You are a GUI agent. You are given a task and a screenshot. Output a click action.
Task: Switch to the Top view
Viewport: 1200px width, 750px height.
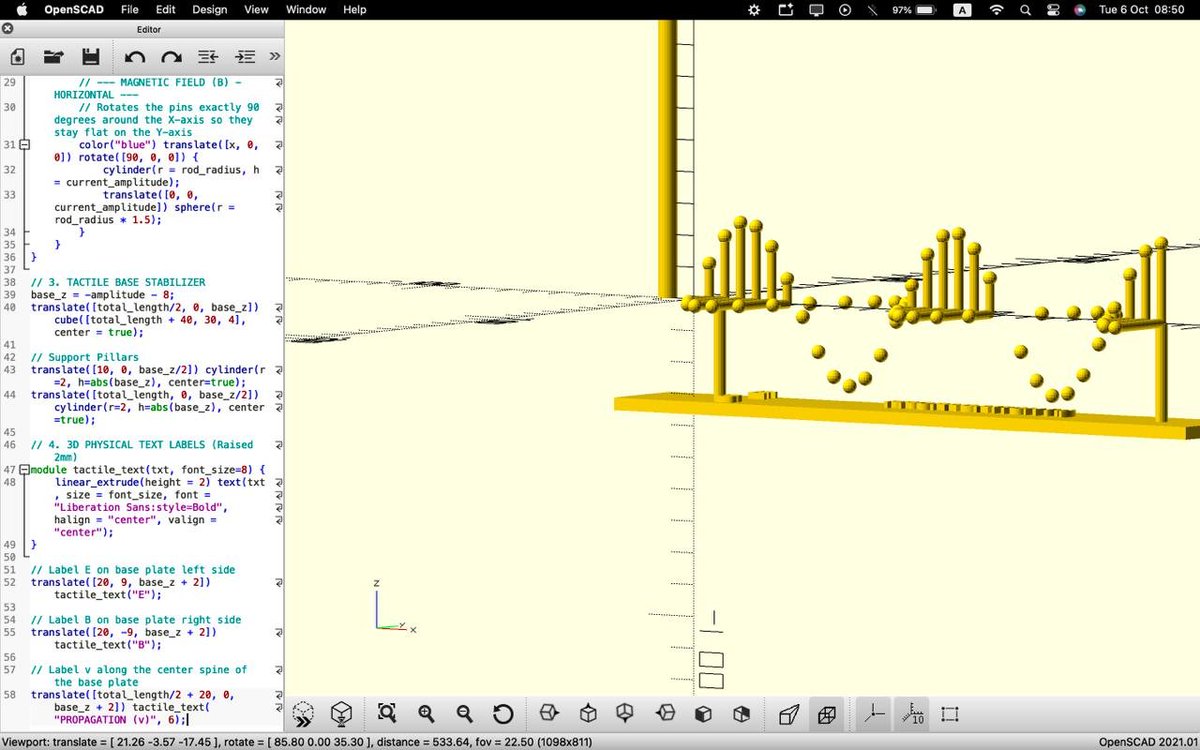coord(588,714)
